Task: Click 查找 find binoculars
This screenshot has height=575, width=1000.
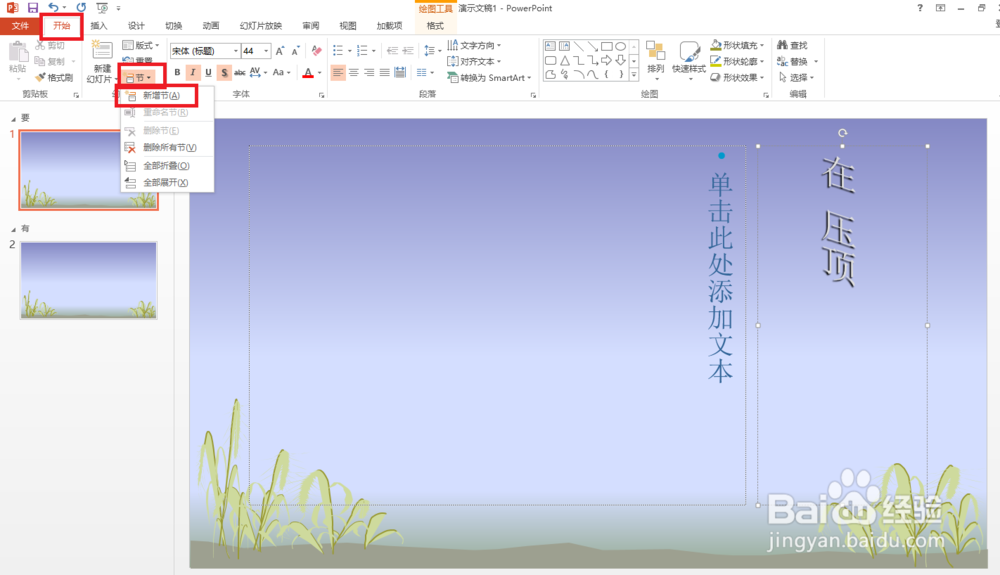Action: 792,45
